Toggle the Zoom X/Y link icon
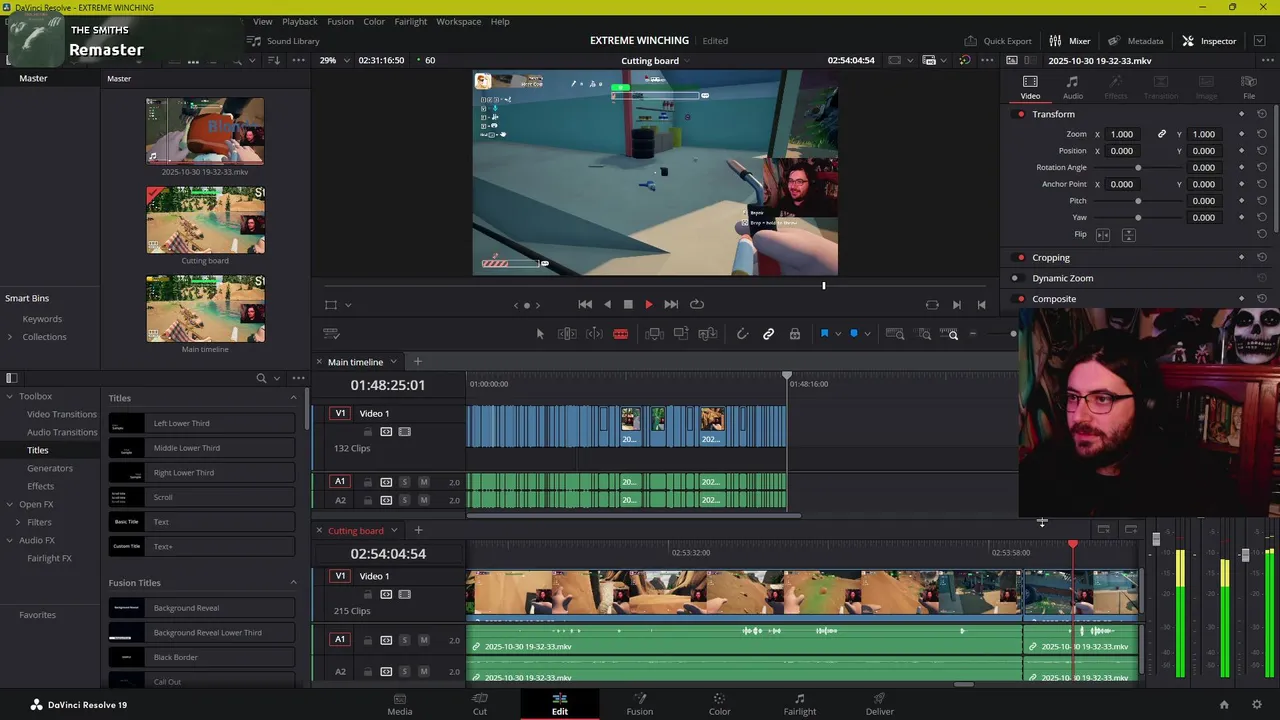The image size is (1280, 720). coord(1162,134)
